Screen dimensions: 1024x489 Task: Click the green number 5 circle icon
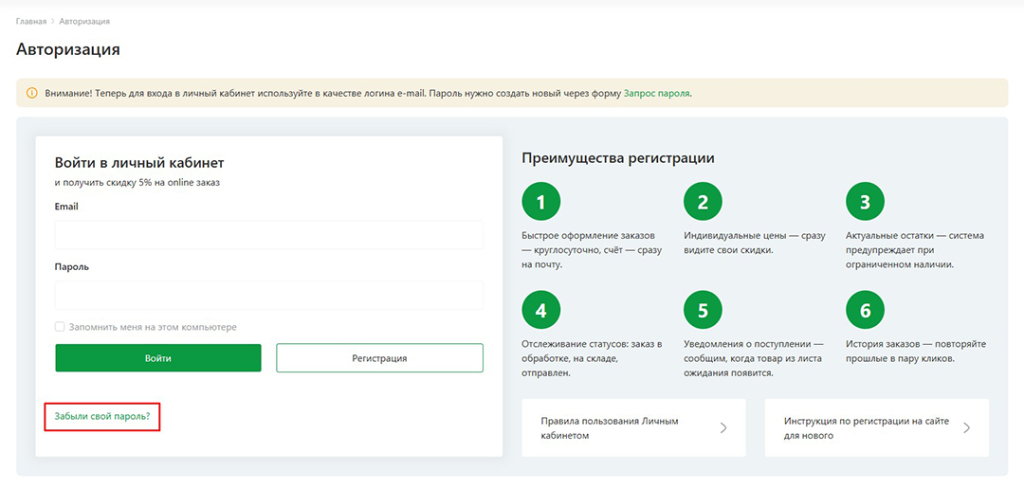(x=703, y=310)
